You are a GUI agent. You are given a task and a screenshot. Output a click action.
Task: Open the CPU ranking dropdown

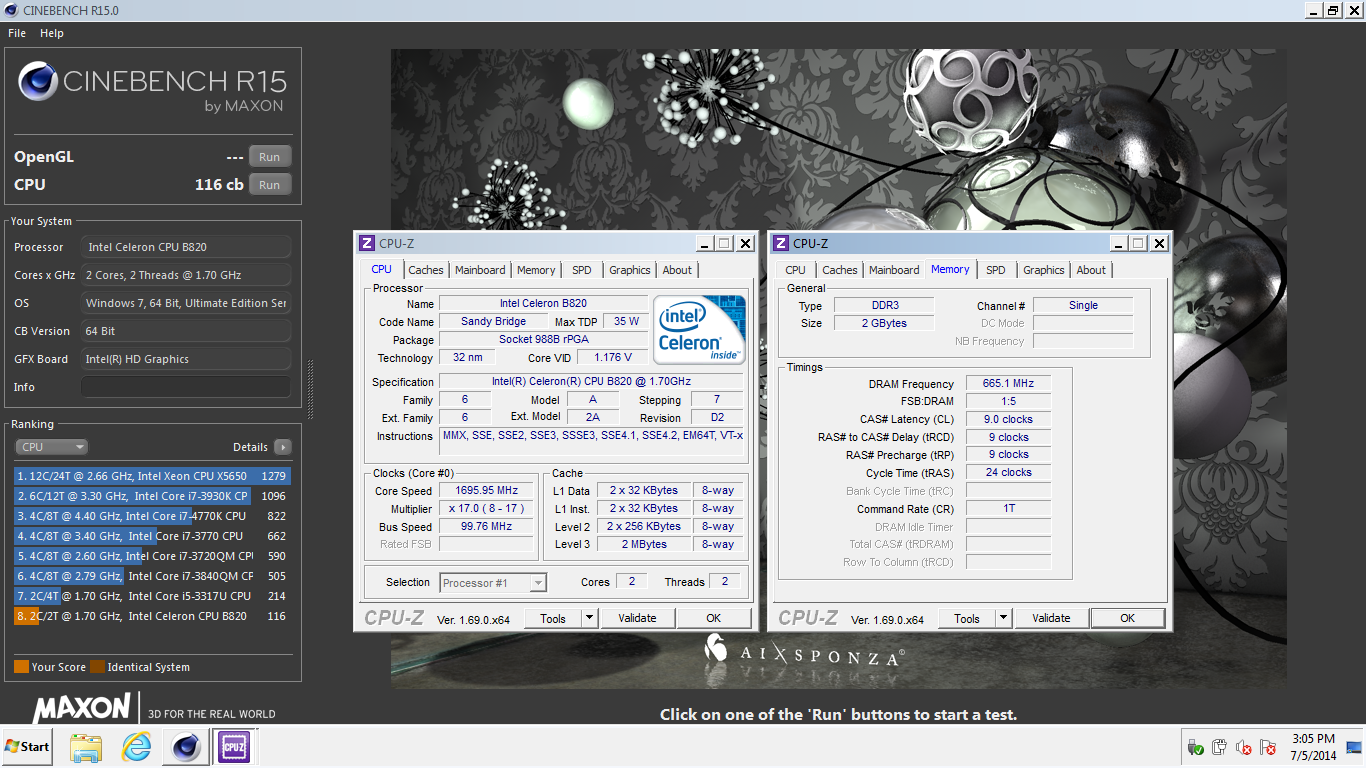pyautogui.click(x=52, y=447)
